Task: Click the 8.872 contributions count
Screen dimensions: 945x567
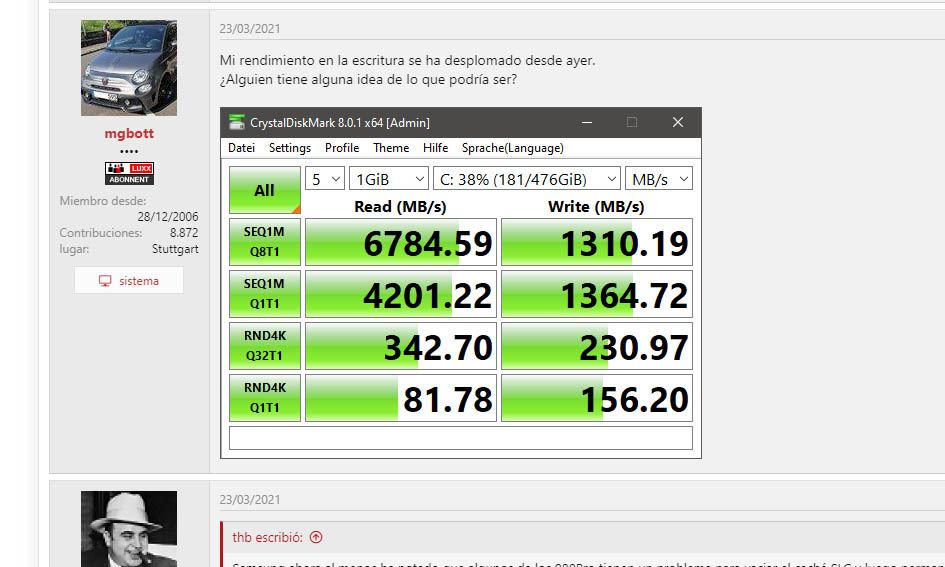Action: click(184, 233)
